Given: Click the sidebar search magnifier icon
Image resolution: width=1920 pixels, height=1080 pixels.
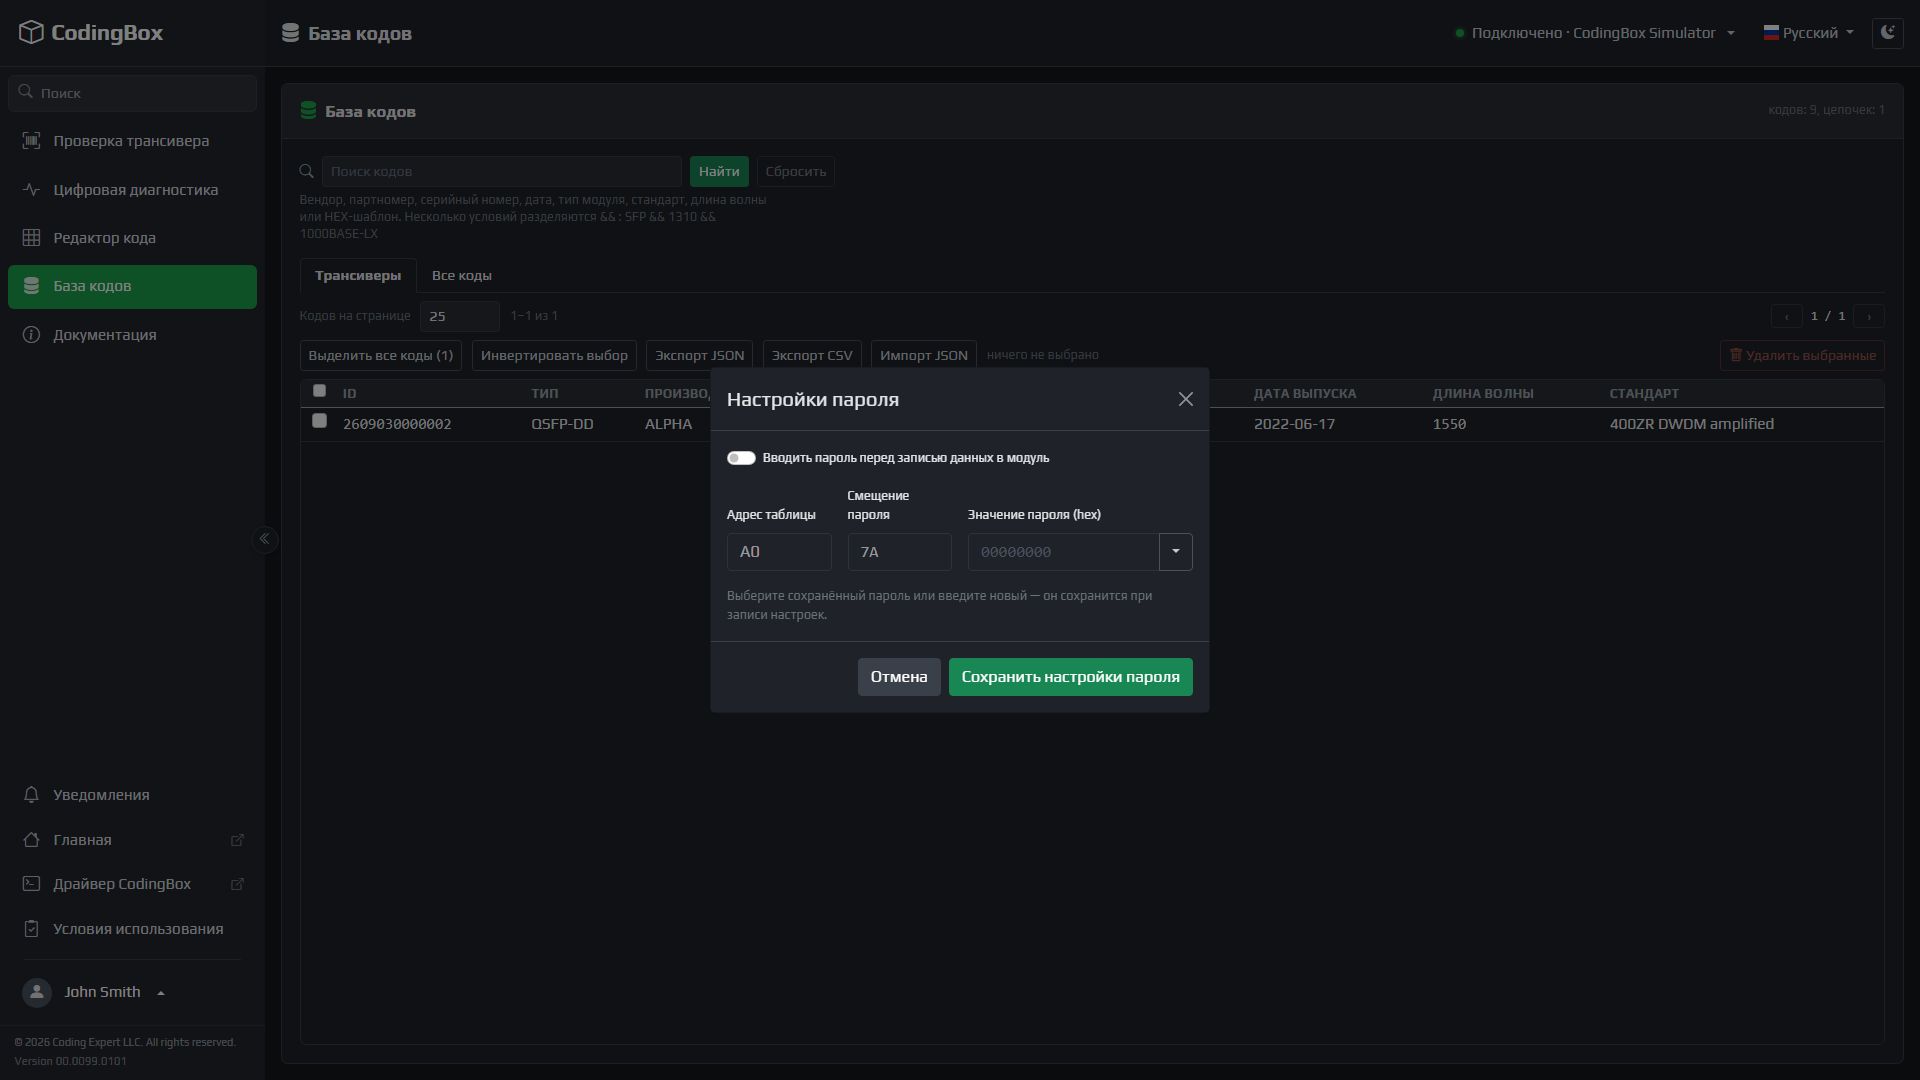Looking at the screenshot, I should pyautogui.click(x=26, y=91).
